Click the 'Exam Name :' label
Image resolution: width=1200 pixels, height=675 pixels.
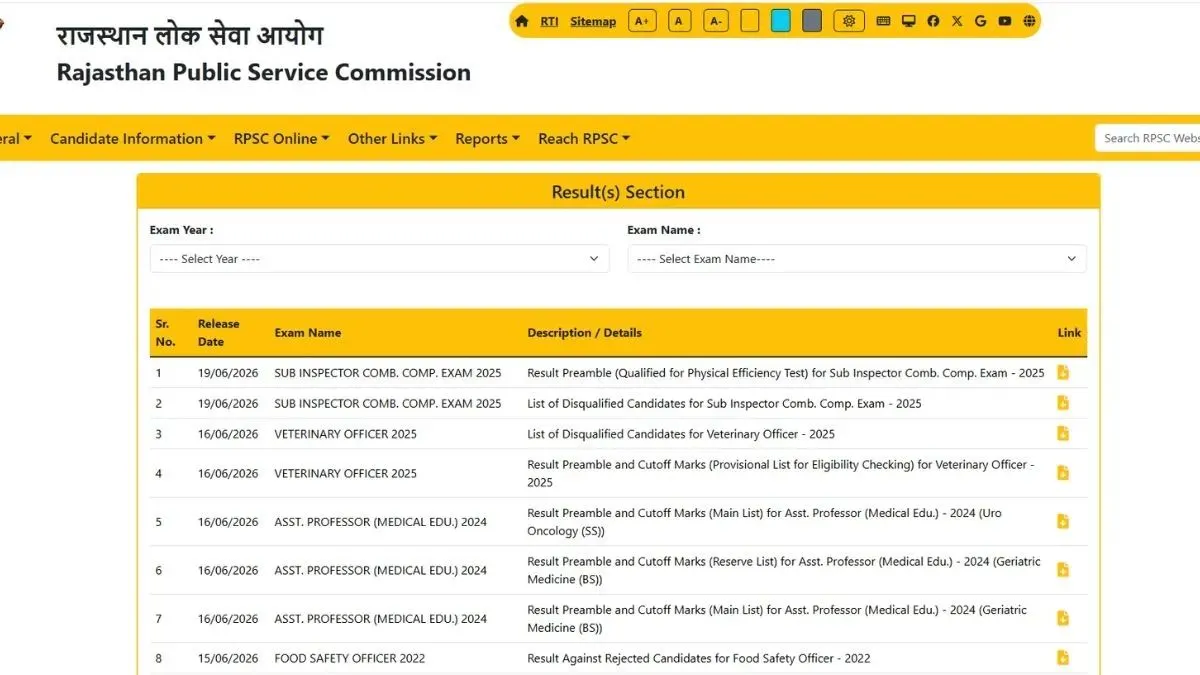pos(663,230)
